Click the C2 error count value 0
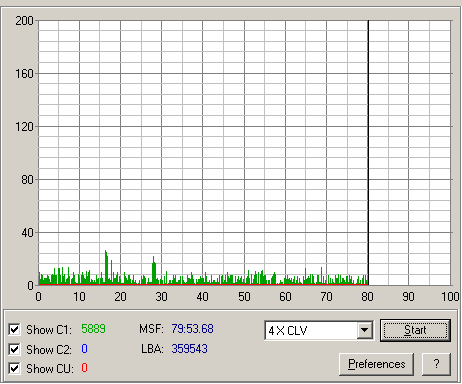 pos(84,349)
